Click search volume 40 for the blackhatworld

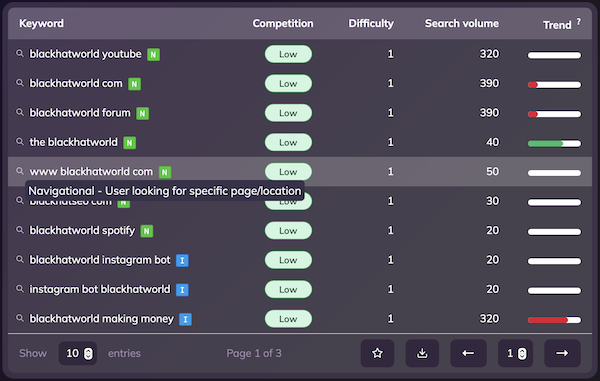pos(492,142)
